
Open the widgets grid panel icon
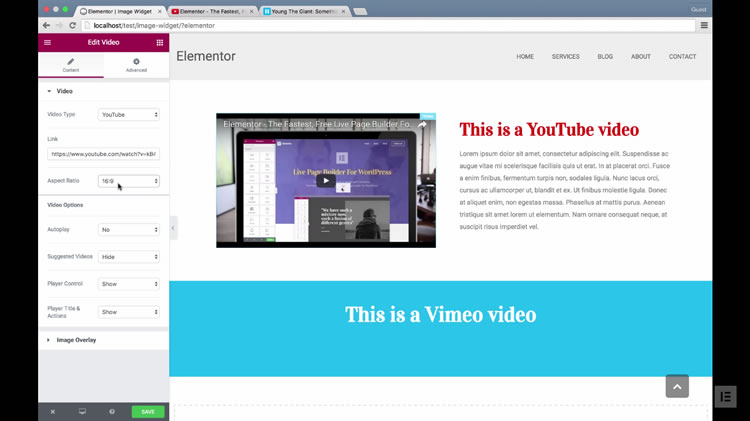(x=159, y=43)
